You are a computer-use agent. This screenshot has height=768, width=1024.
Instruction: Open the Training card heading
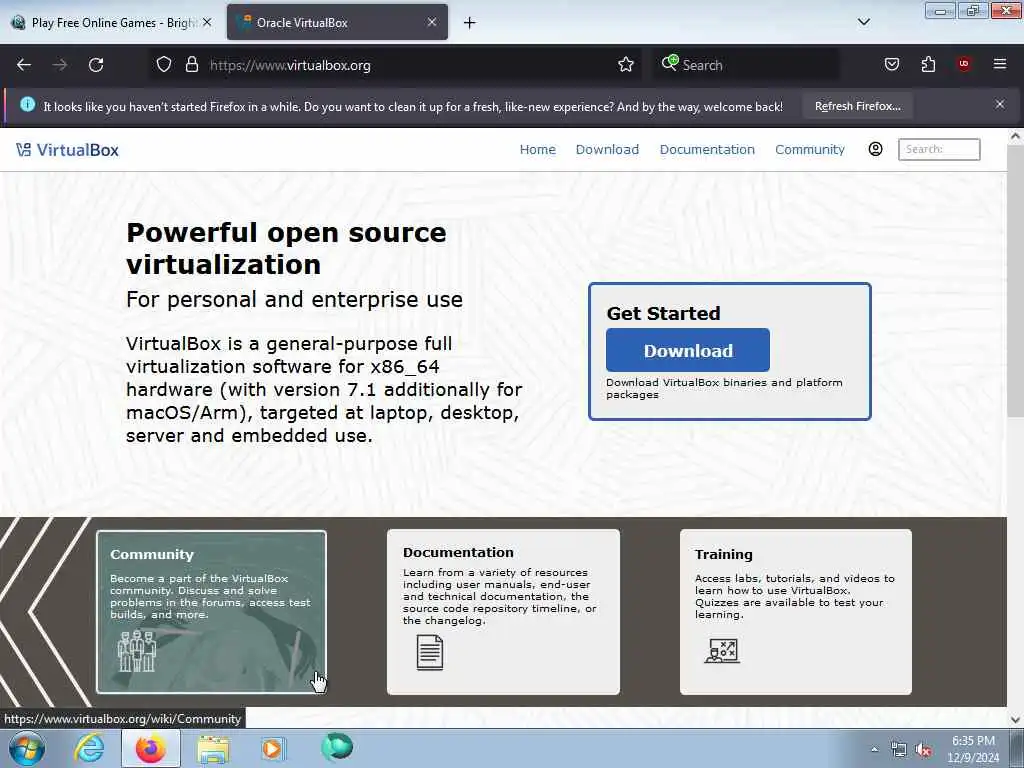pos(724,554)
